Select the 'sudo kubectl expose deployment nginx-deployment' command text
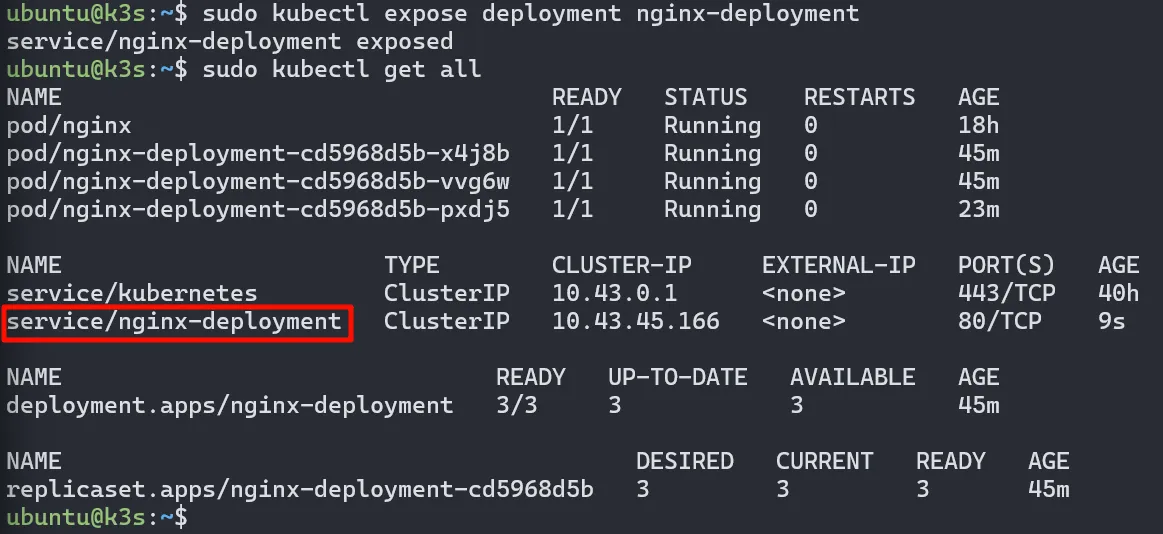Screen dimensions: 1163x534 (530, 14)
